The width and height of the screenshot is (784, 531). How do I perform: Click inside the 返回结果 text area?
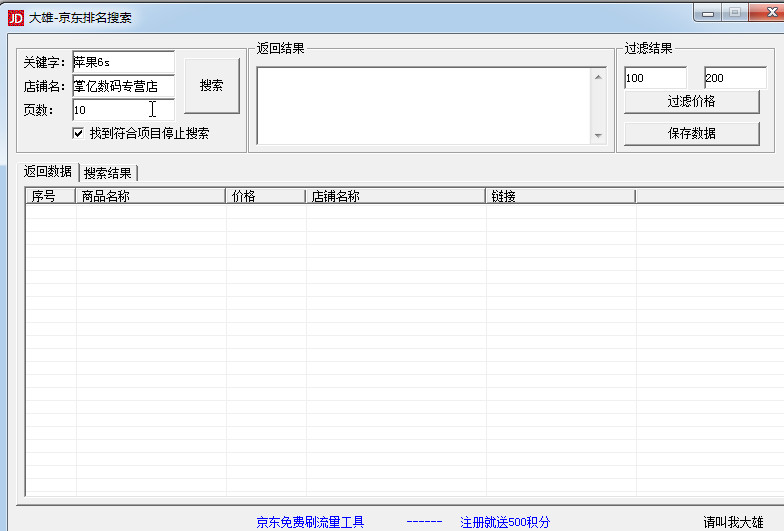[424, 106]
